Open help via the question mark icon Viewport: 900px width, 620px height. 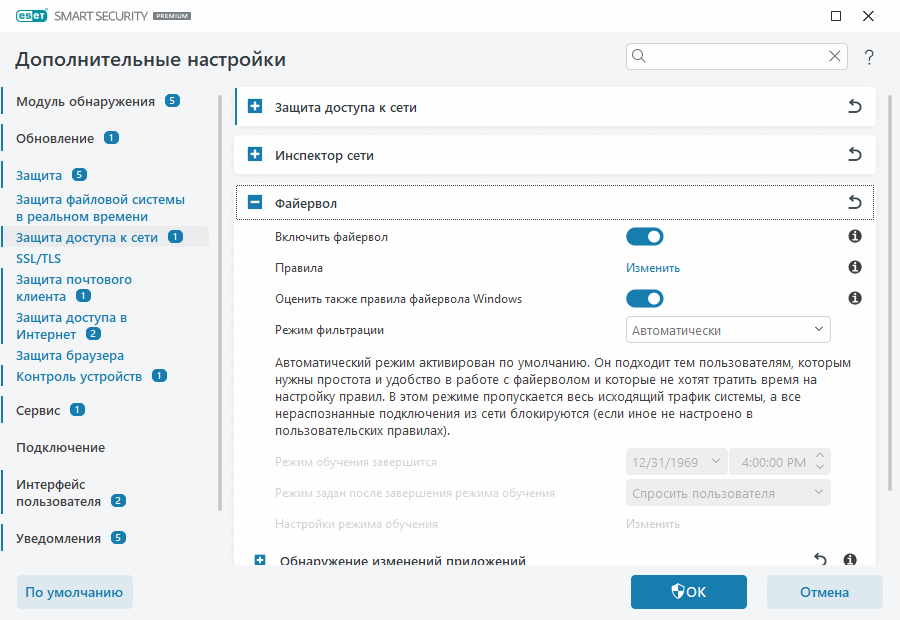click(x=868, y=58)
